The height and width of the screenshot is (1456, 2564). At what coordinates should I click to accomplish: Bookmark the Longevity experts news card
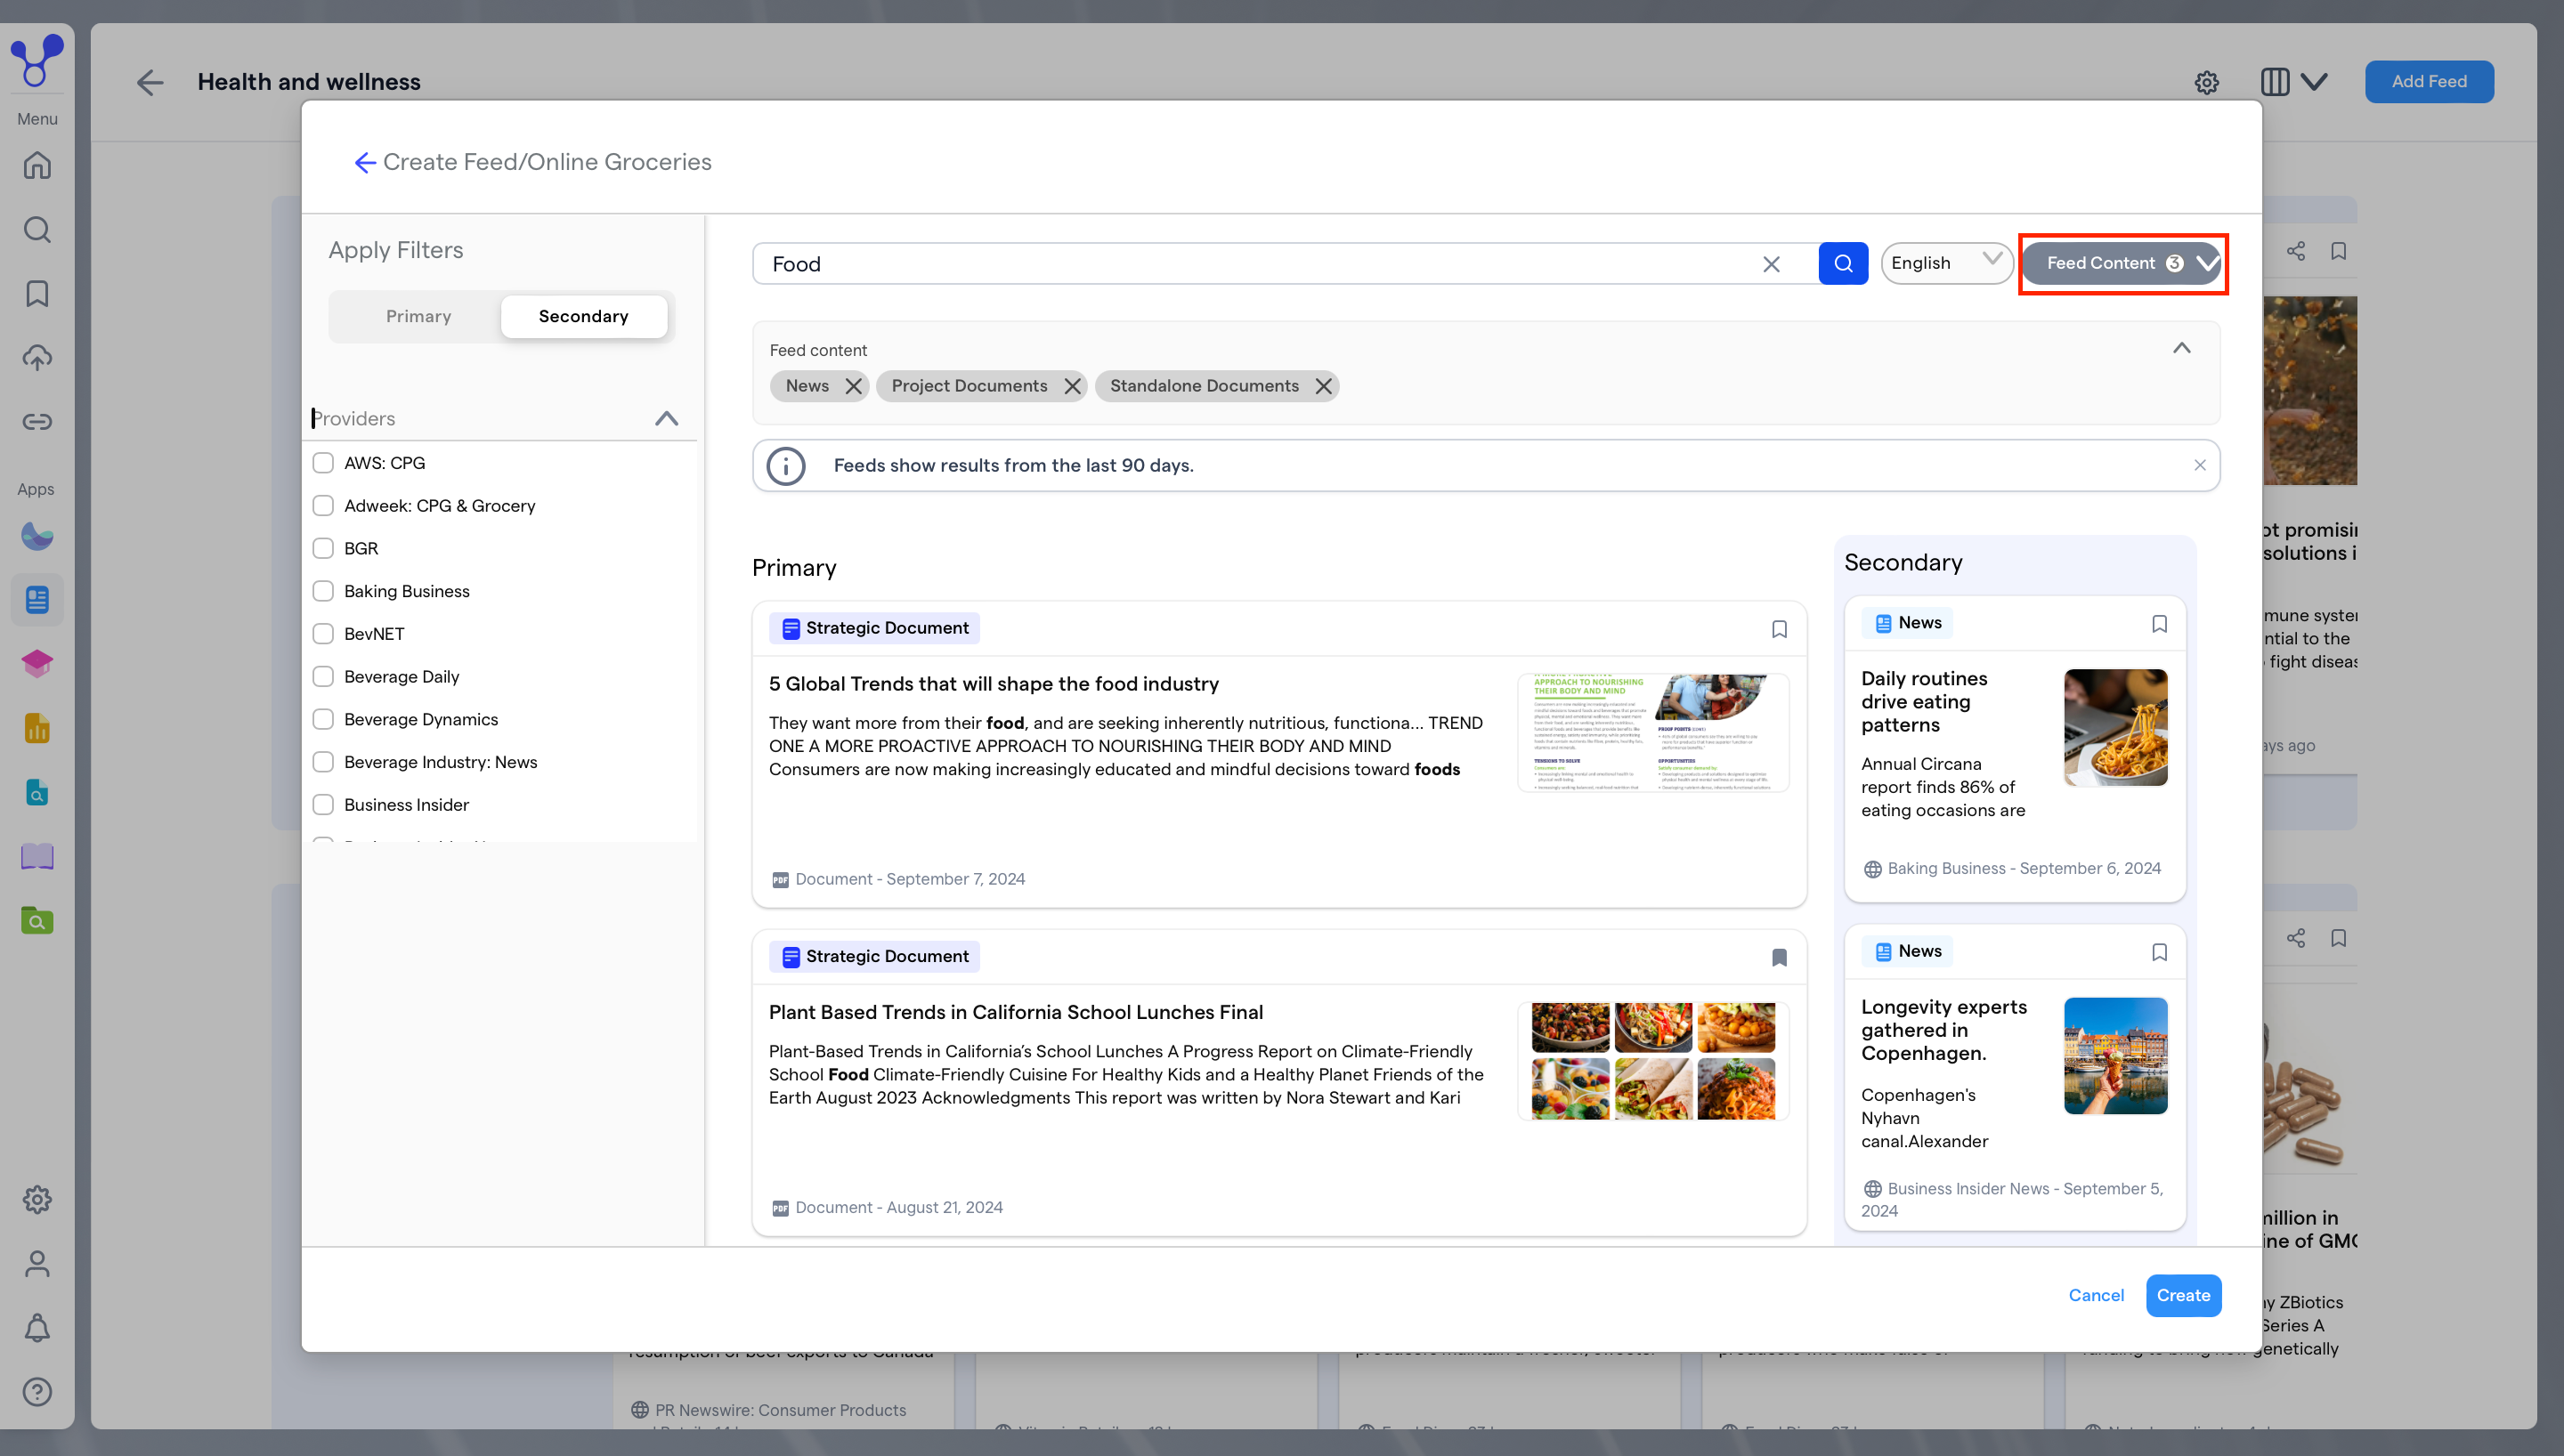click(2159, 952)
